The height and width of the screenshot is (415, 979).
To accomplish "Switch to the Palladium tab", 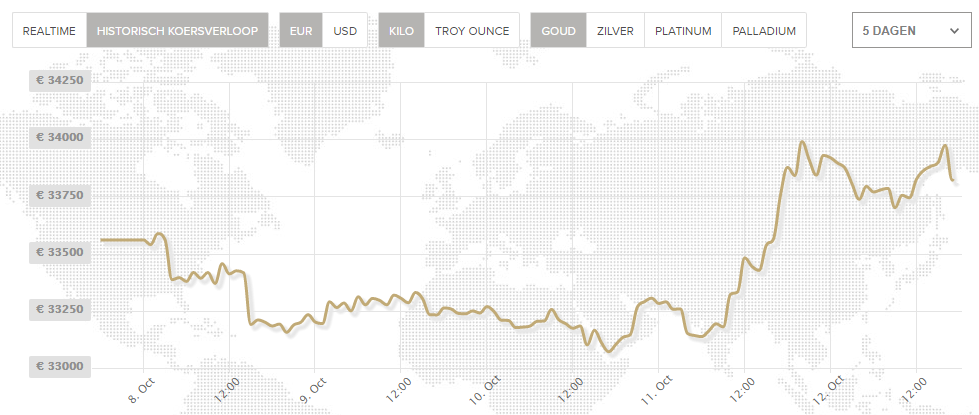I will [x=764, y=31].
